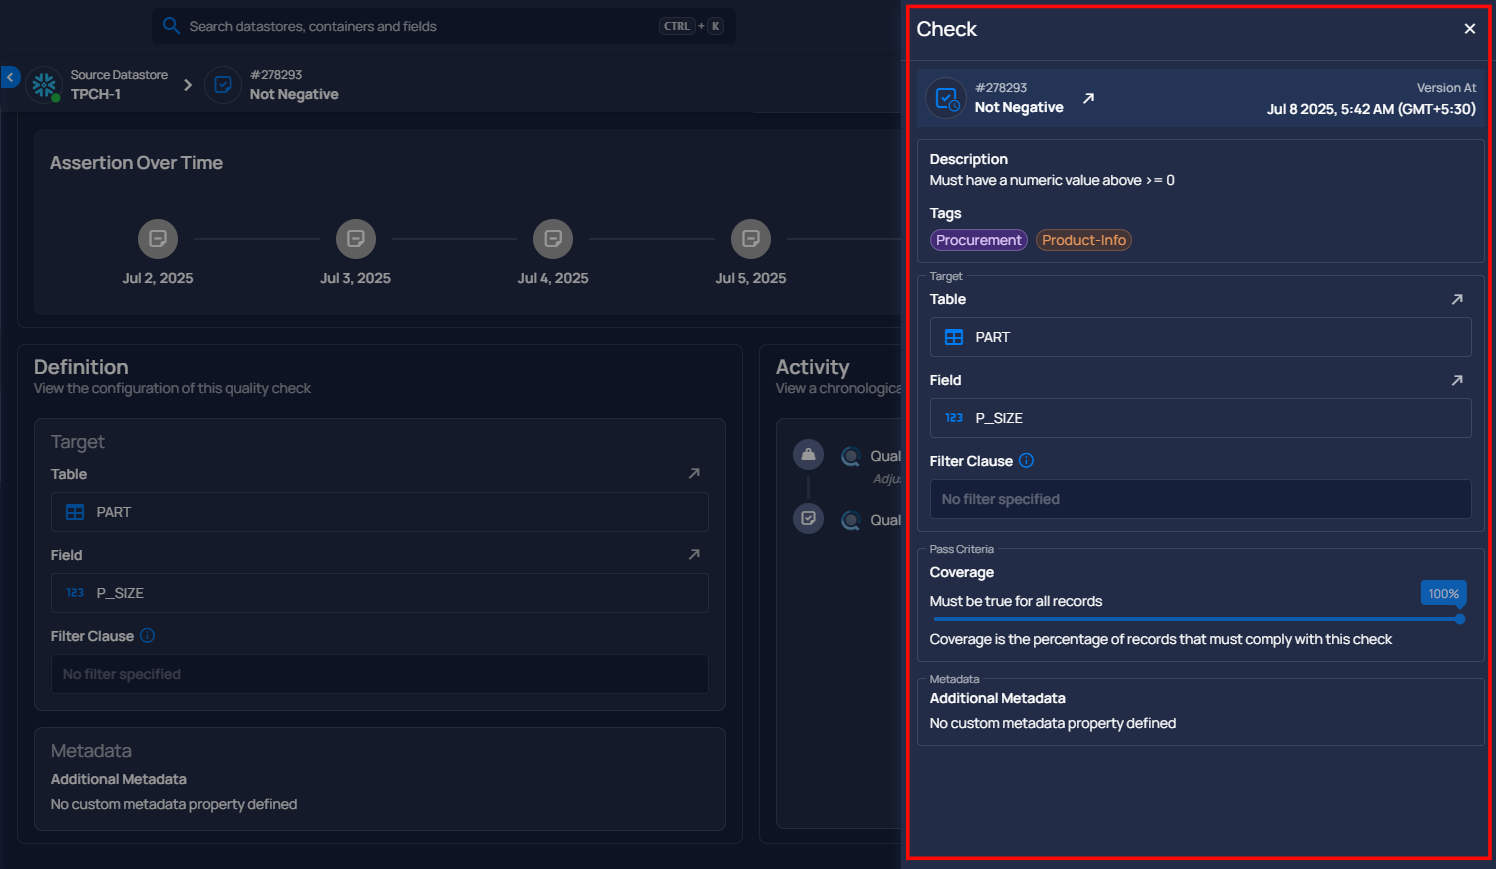The image size is (1496, 869).
Task: Open the Table link arrow in Definition section
Action: [x=694, y=474]
